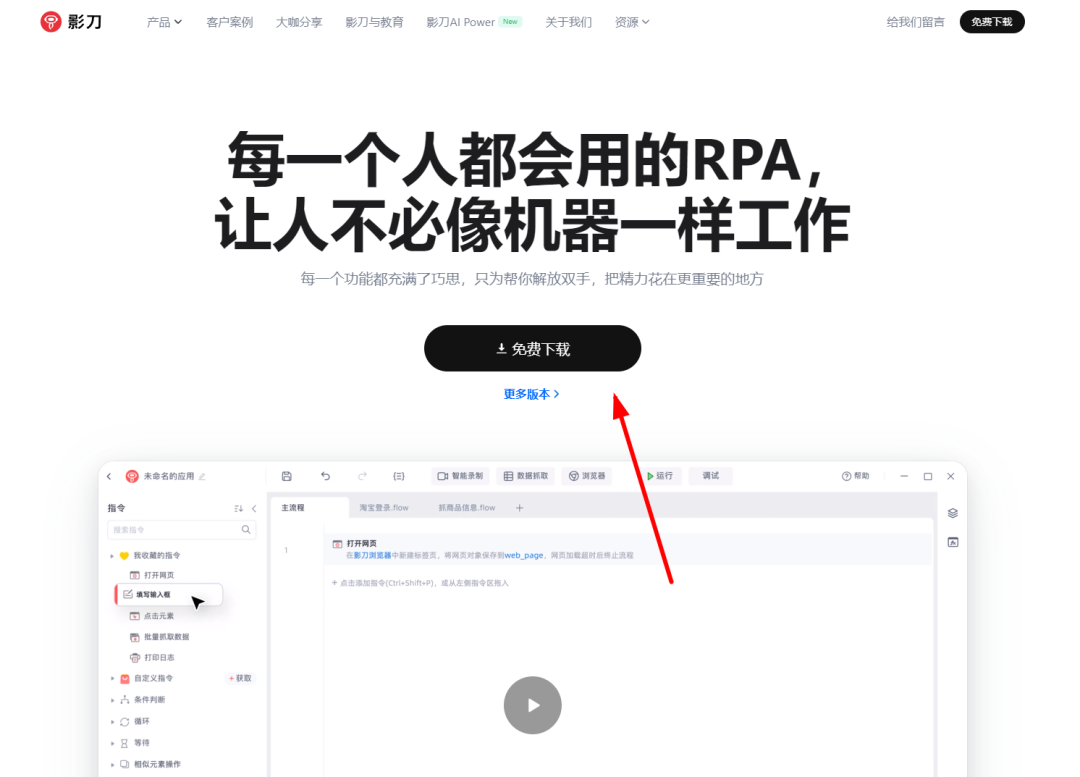Click the image panel icon in the right sidebar
This screenshot has height=777, width=1080.
tap(953, 542)
